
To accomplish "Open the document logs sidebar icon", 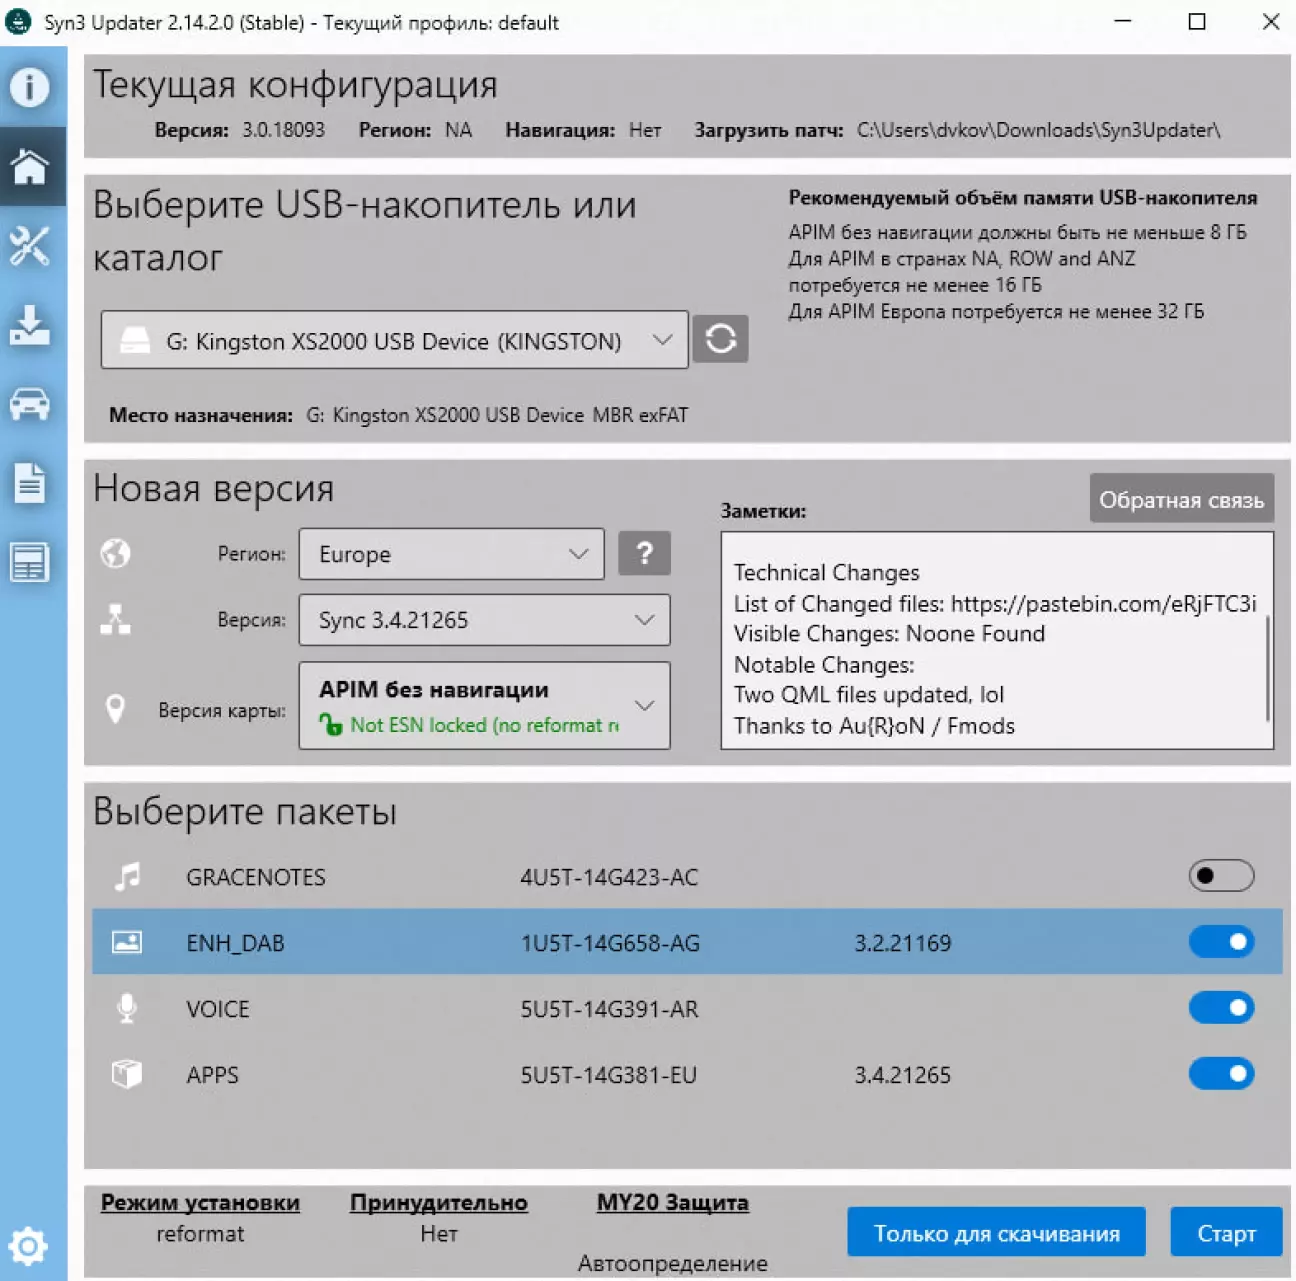I will [30, 483].
